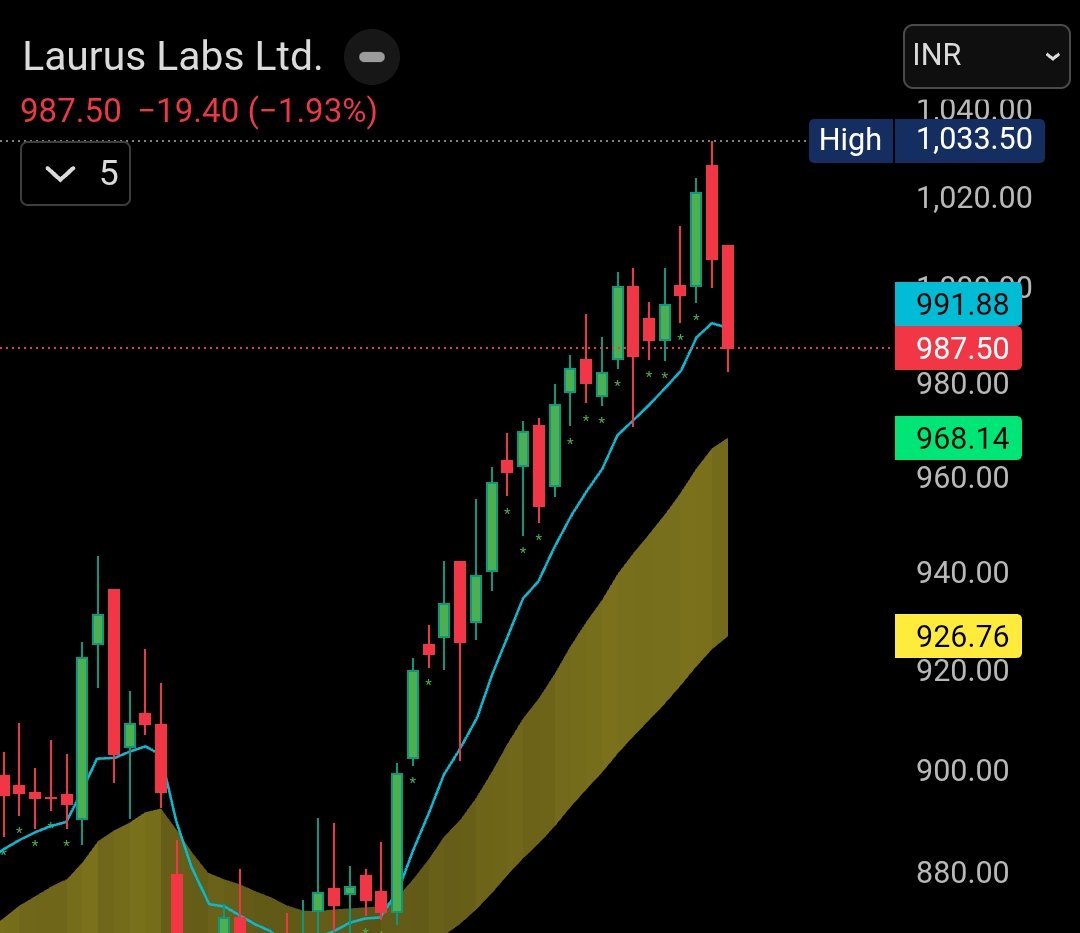Click the minus icon beside Laurus Labs Ltd.
This screenshot has width=1080, height=933.
coord(372,57)
